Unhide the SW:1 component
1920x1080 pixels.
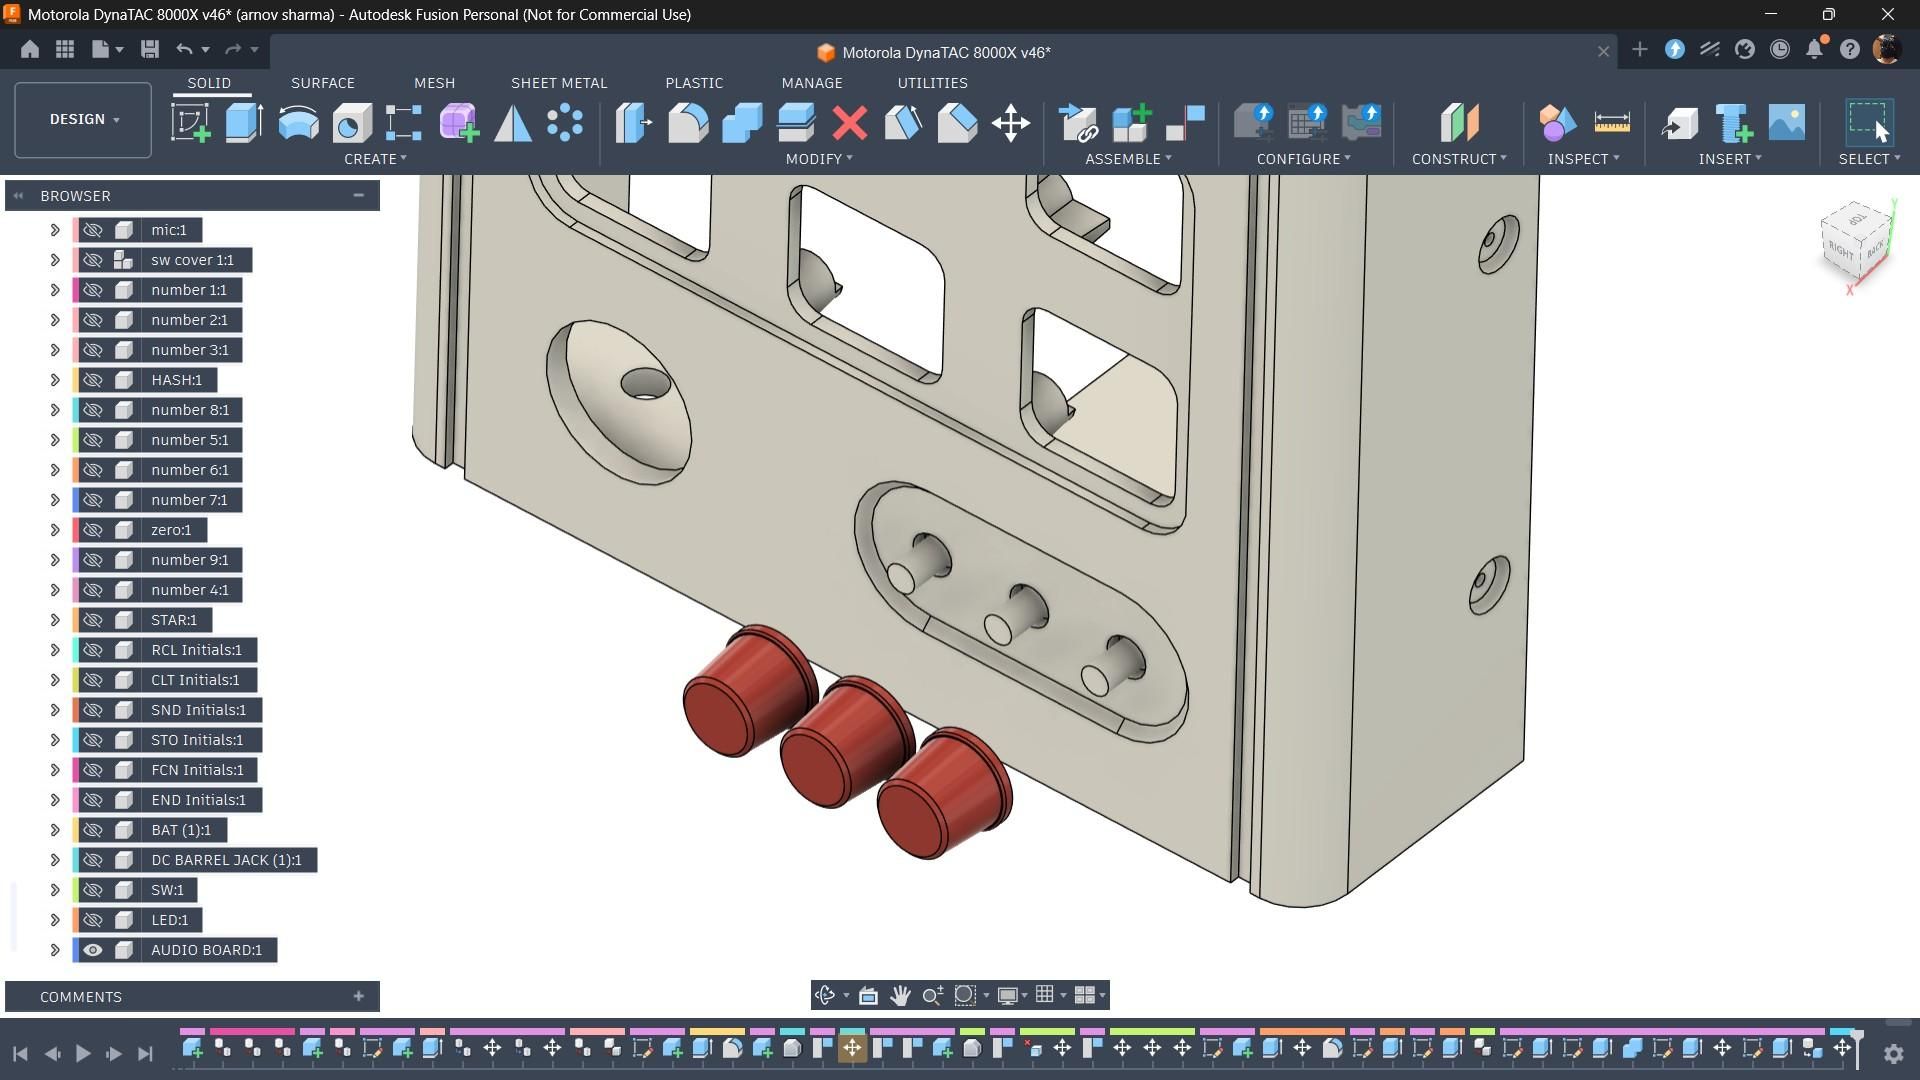pos(93,890)
